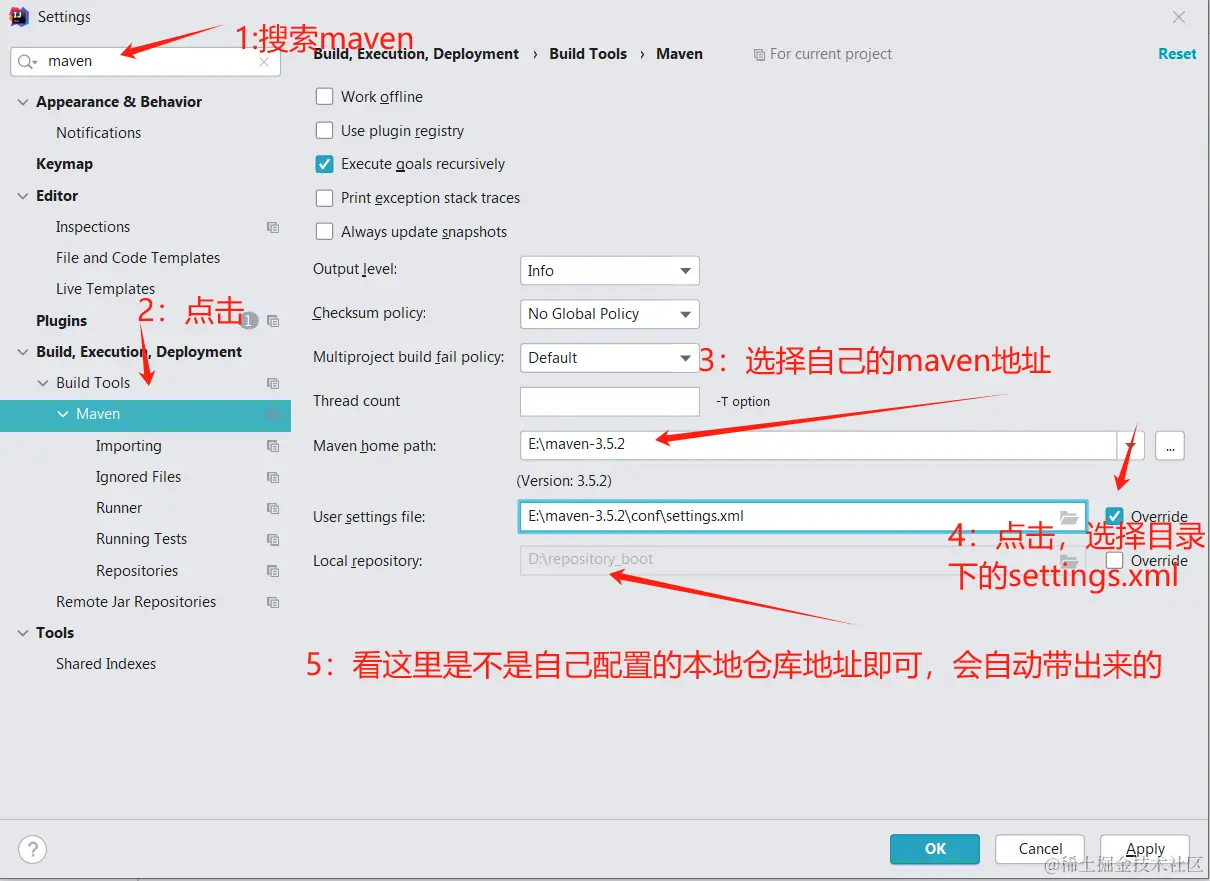Click the Build Tools breadcrumb
1210x881 pixels.
tap(588, 54)
